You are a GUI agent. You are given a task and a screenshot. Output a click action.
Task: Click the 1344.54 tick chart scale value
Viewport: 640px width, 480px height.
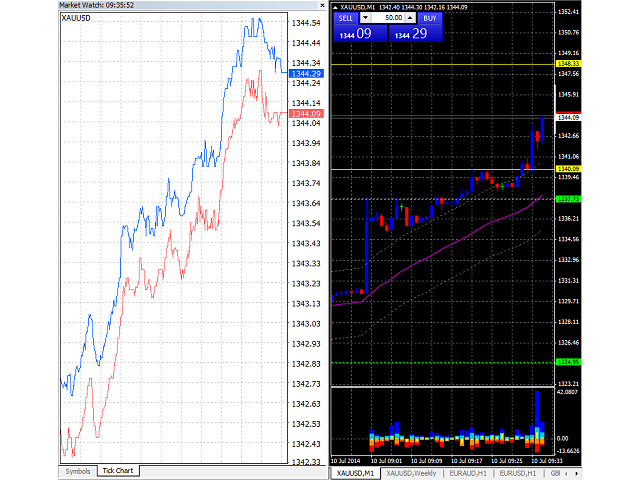[x=306, y=23]
